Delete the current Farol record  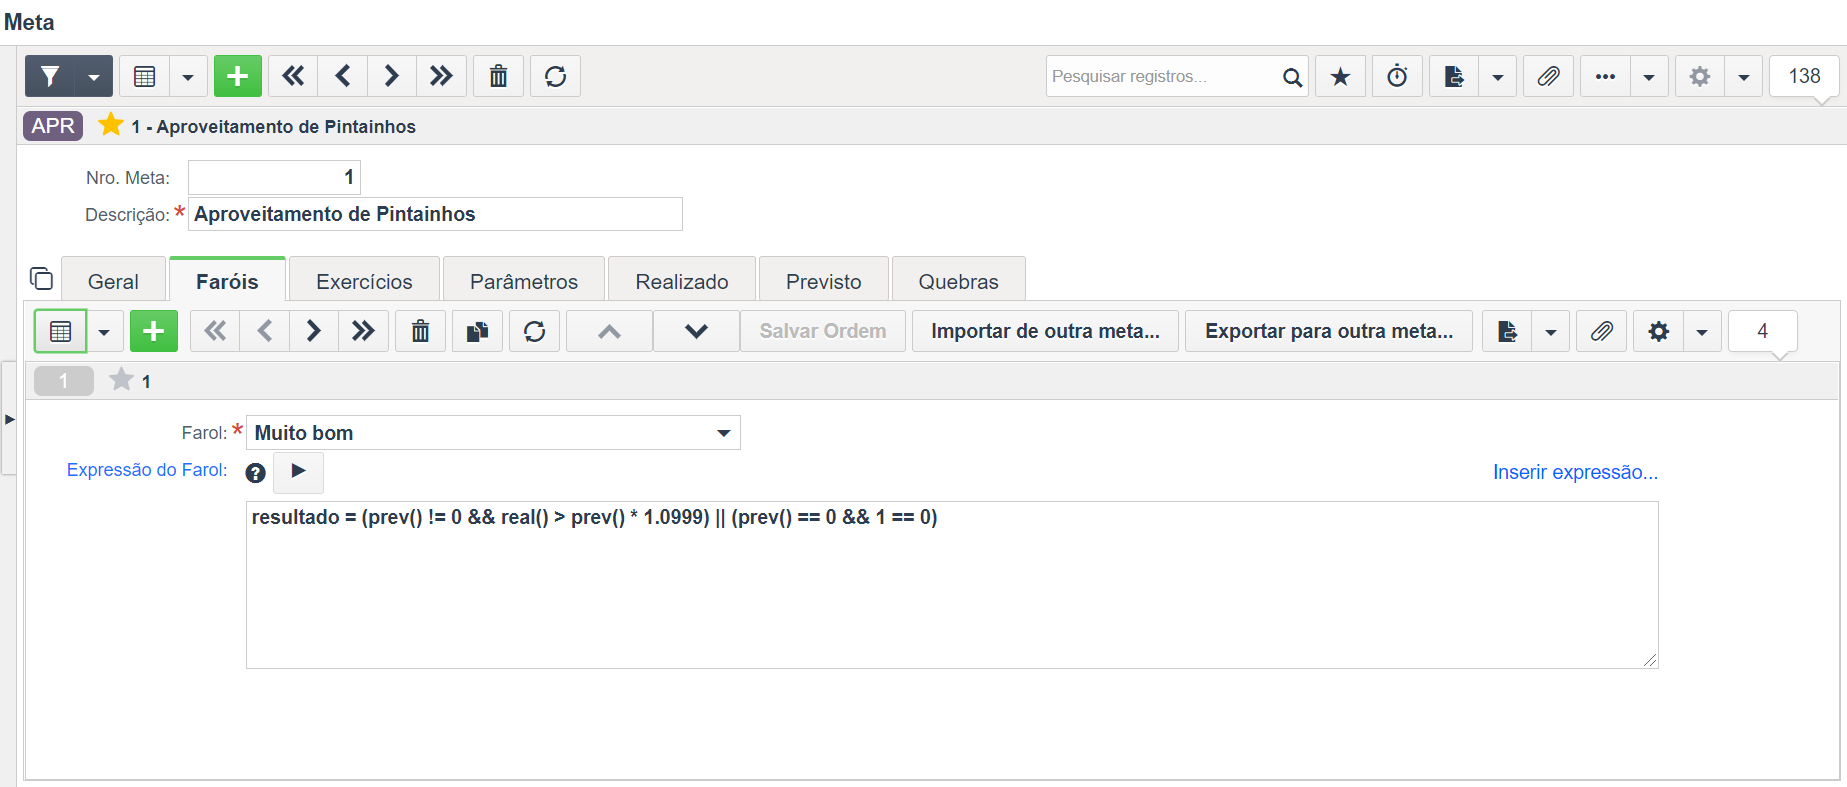click(420, 331)
